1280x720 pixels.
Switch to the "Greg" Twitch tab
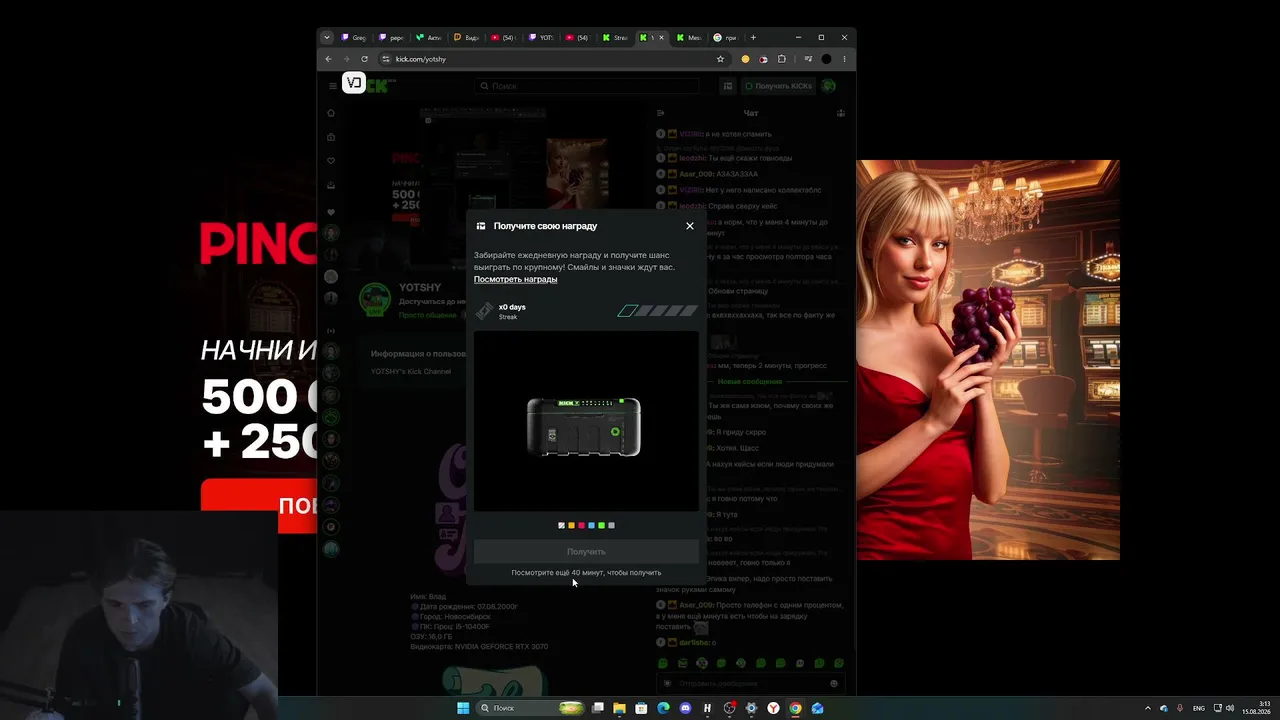355,38
